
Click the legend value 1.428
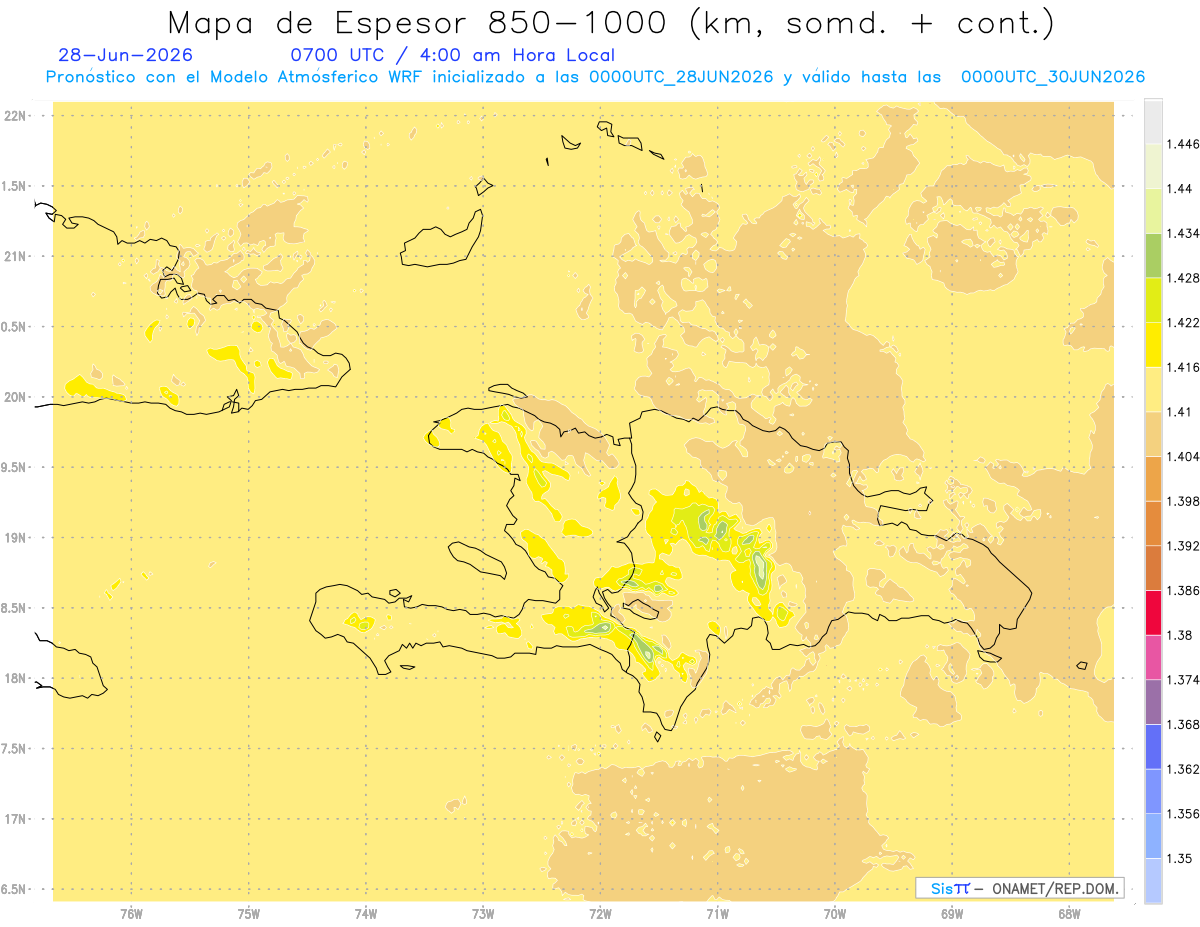click(x=1181, y=278)
